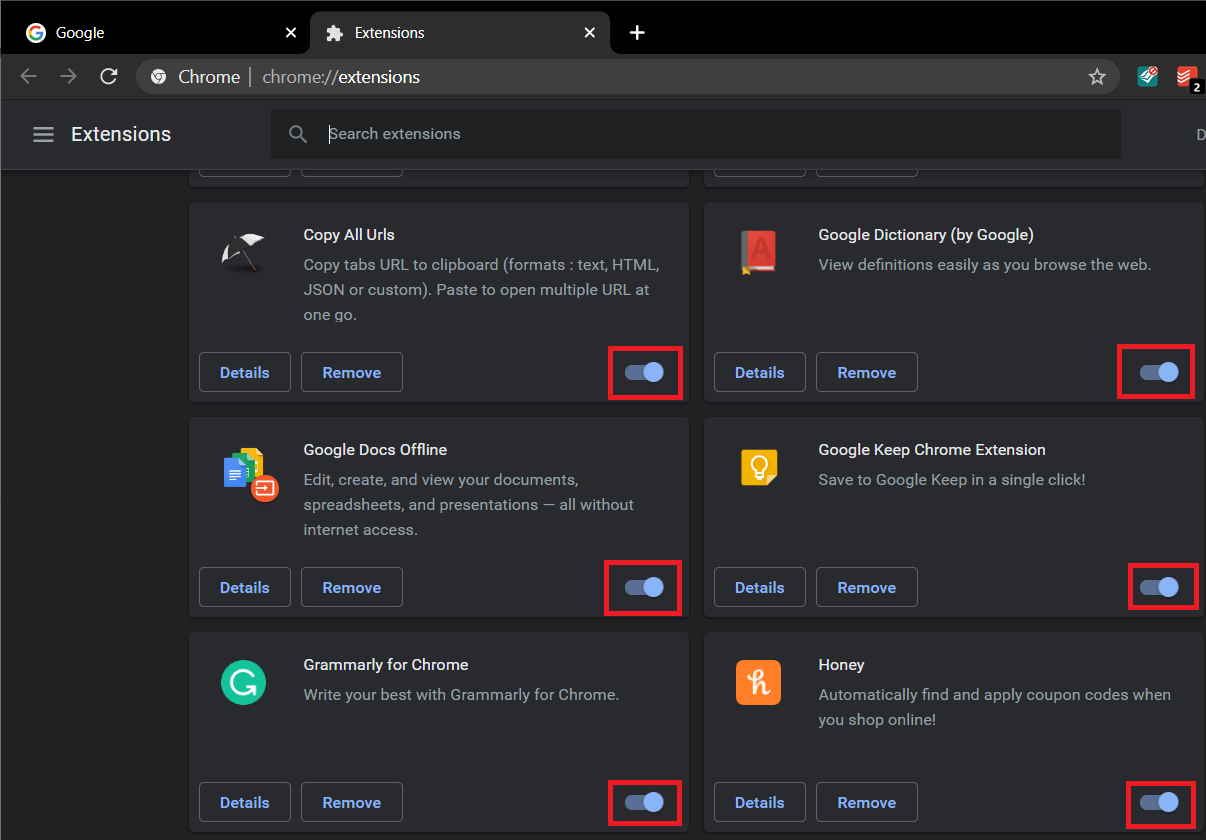The width and height of the screenshot is (1206, 840).
Task: Open a new tab with plus icon
Action: [x=637, y=33]
